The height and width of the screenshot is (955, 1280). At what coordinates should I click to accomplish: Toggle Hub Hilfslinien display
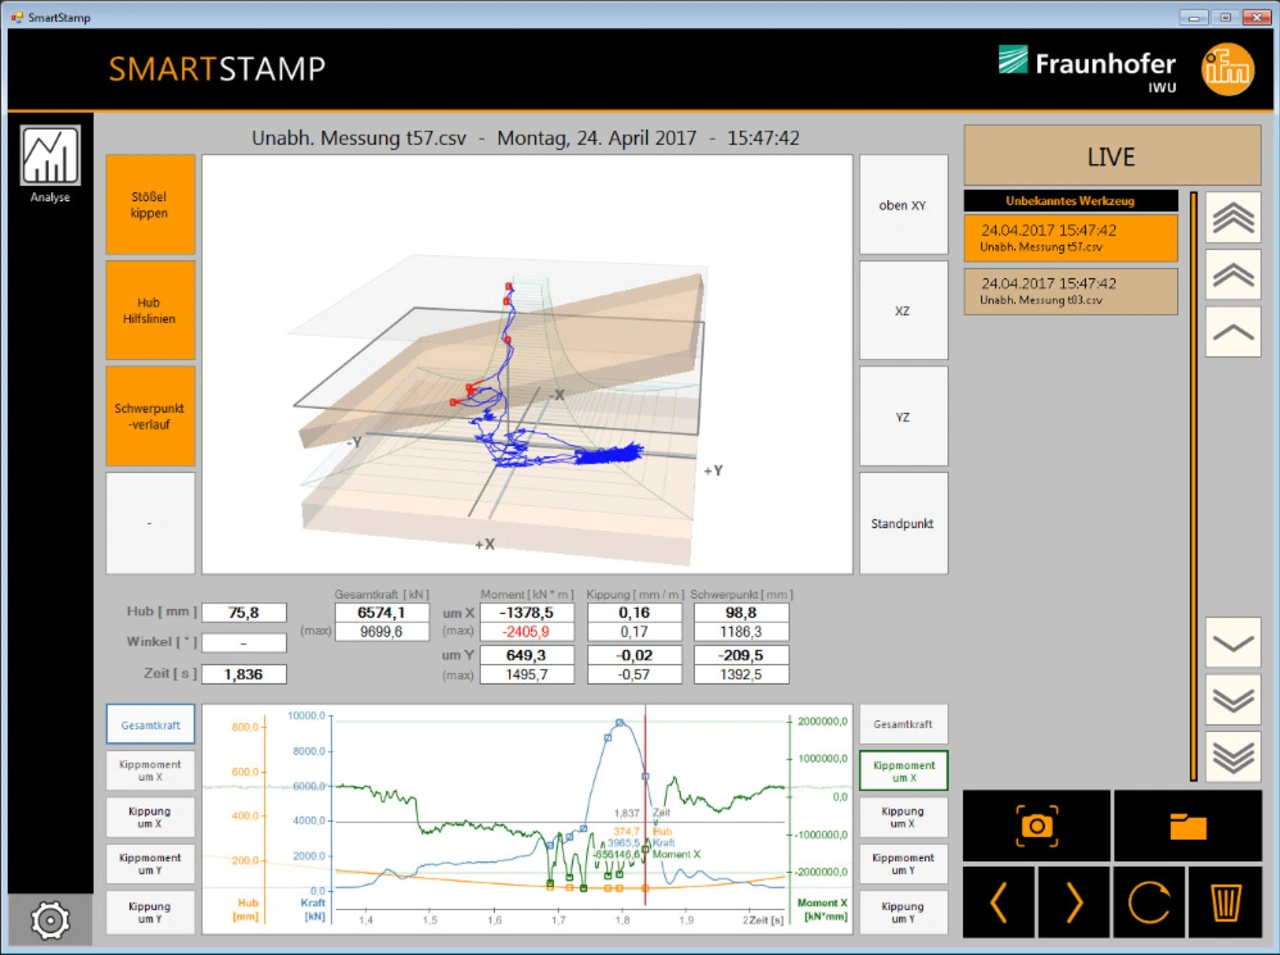[x=150, y=311]
